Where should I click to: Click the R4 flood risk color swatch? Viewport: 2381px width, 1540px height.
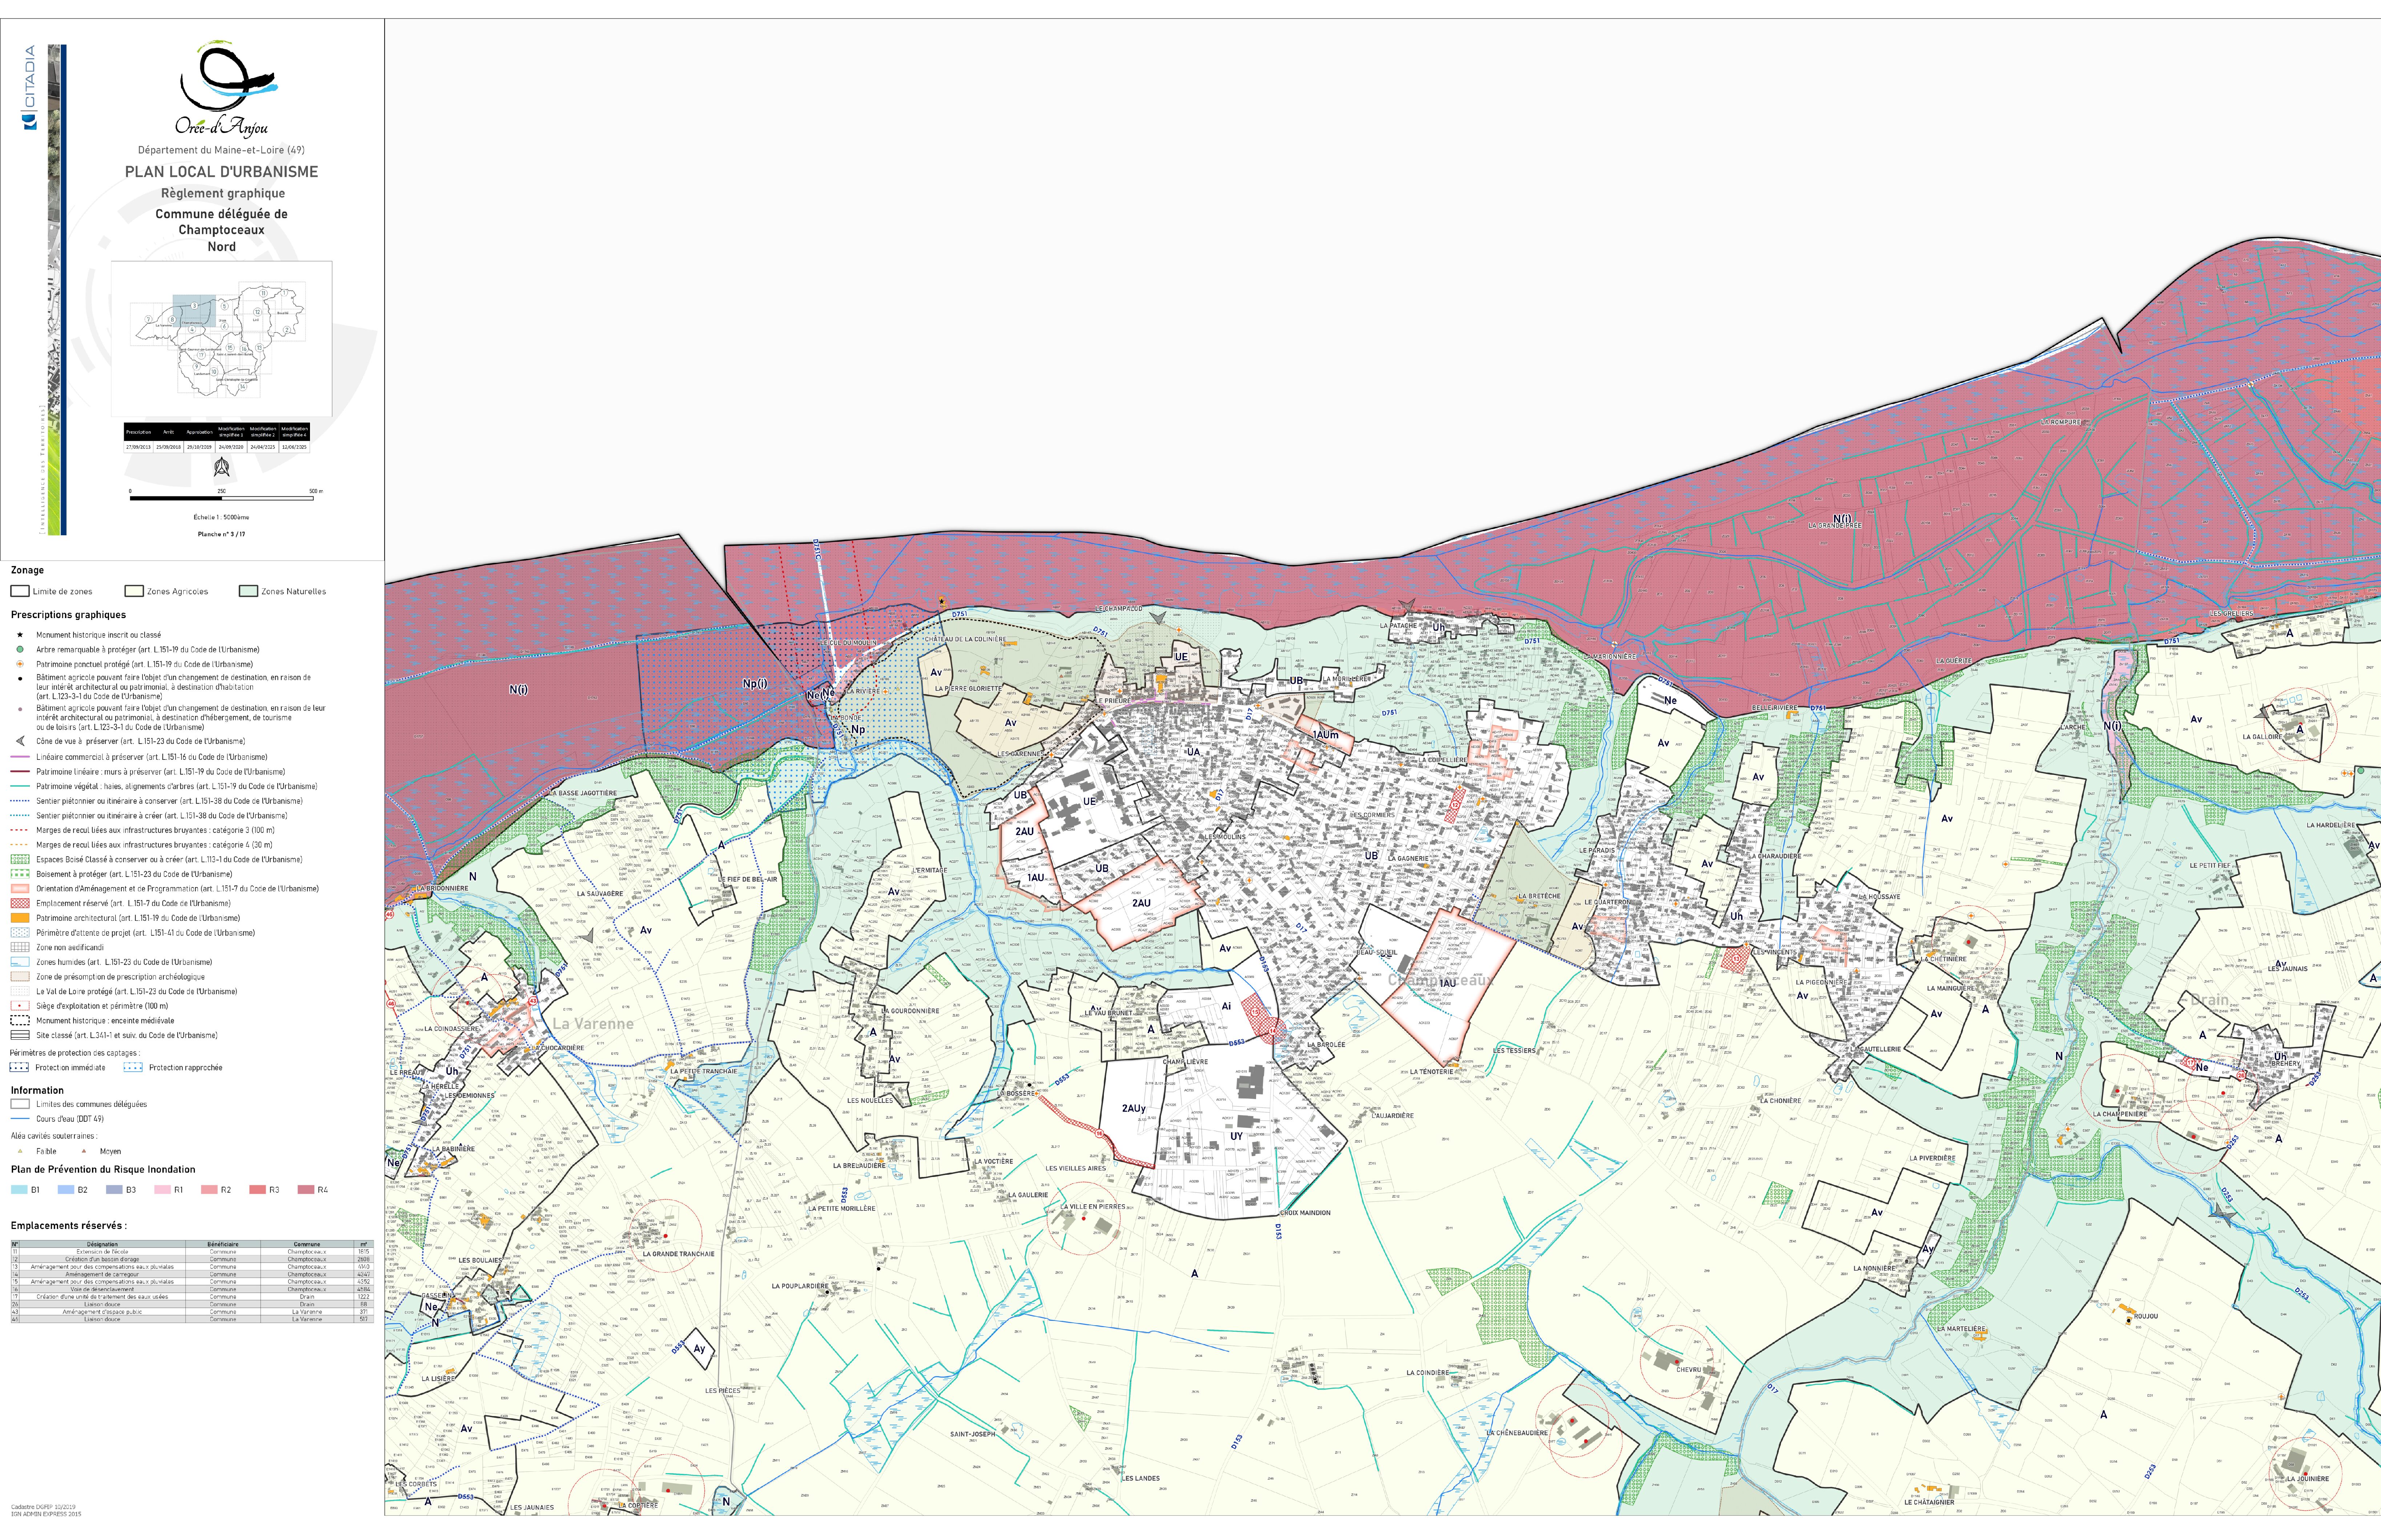(x=306, y=1190)
